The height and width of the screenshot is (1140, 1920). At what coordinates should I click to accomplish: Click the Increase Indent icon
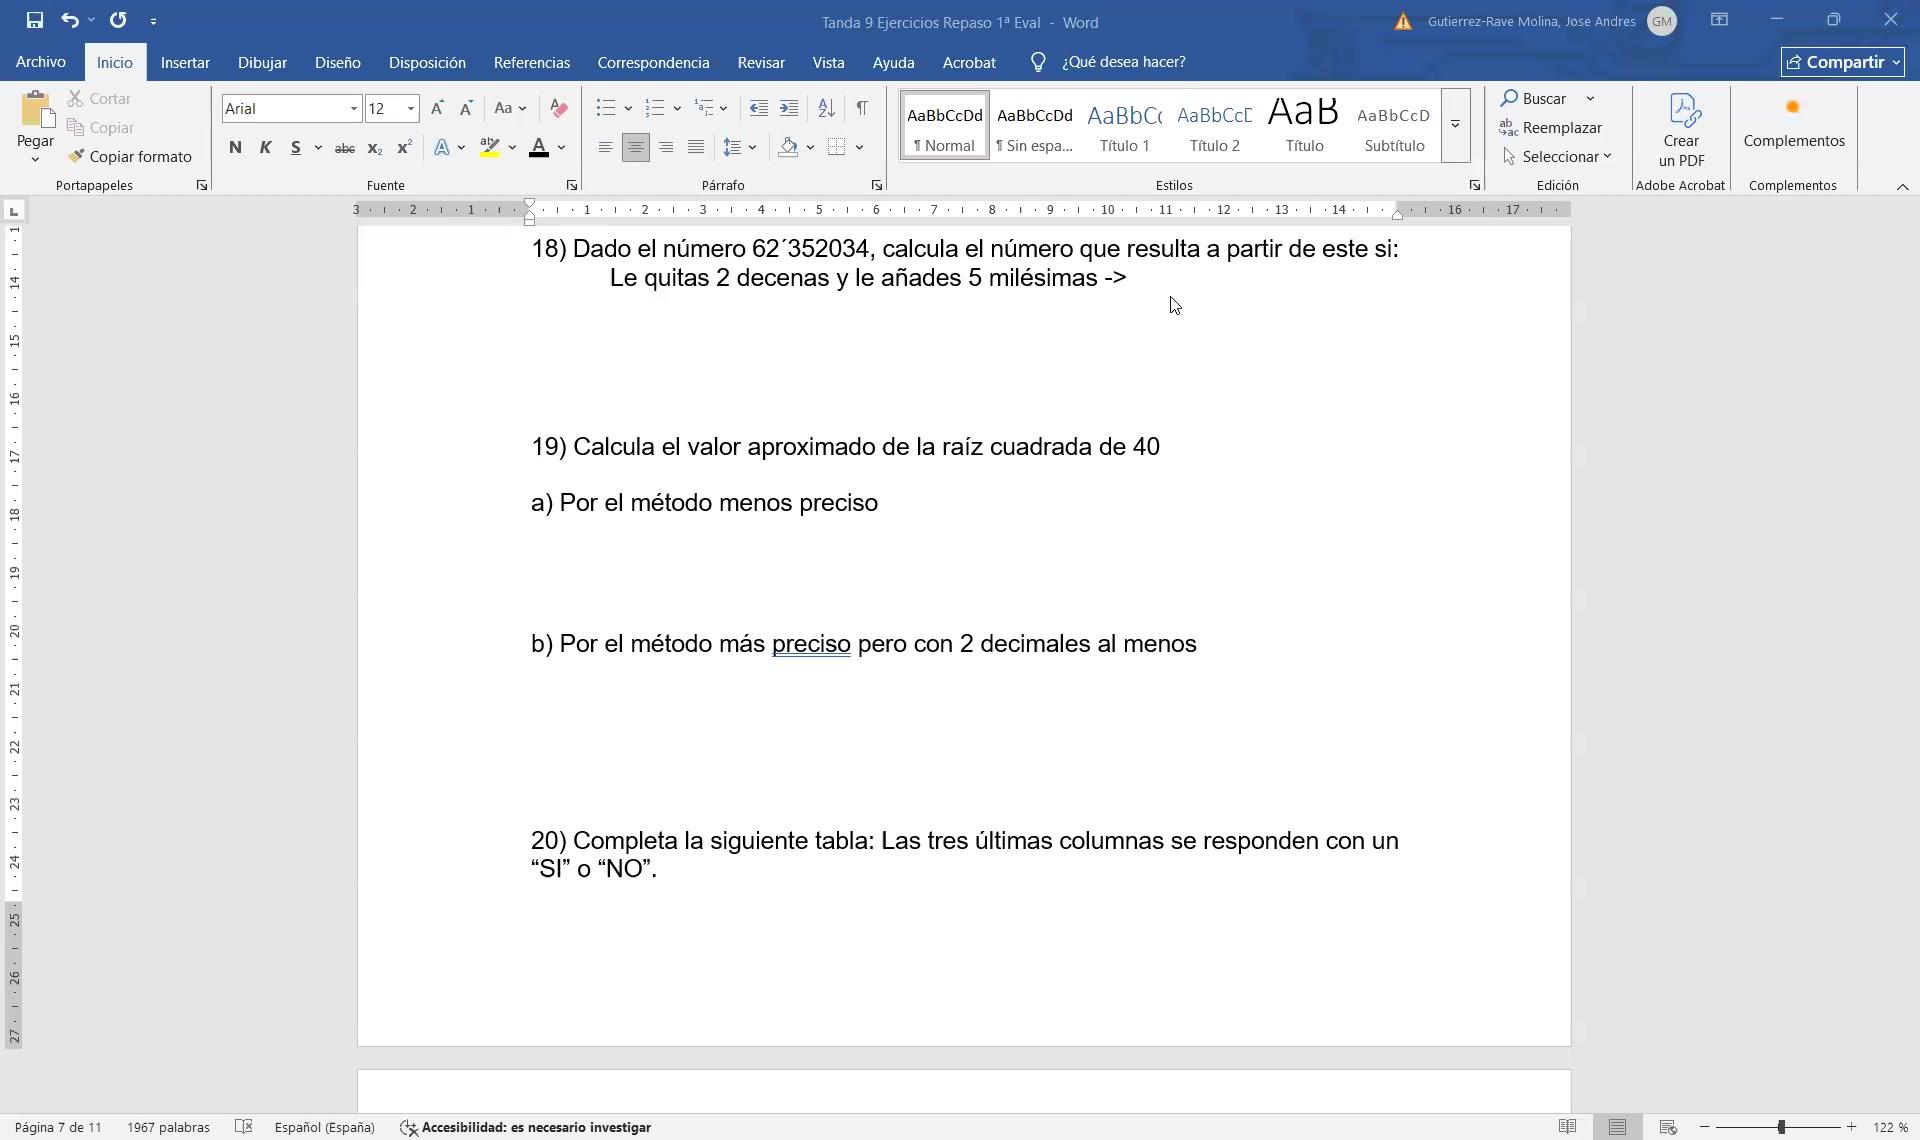click(789, 108)
